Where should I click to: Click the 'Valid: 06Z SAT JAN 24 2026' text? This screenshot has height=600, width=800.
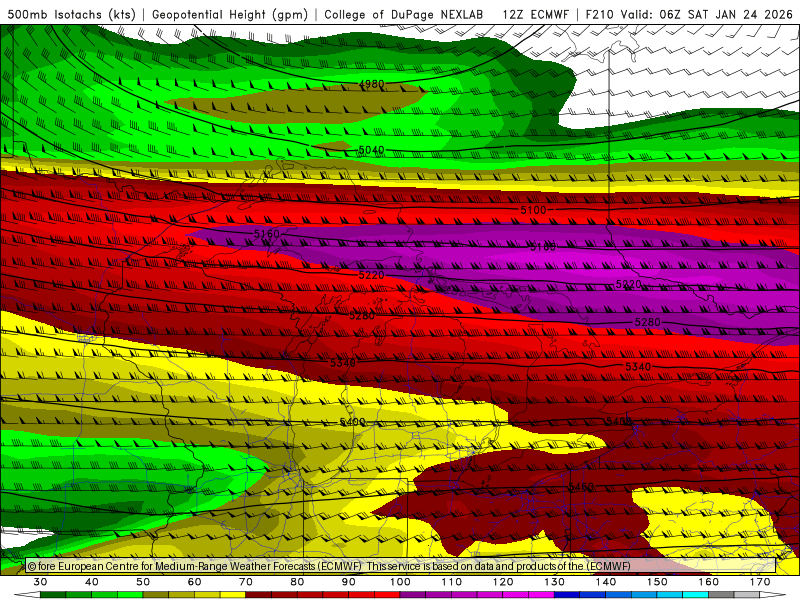point(707,14)
